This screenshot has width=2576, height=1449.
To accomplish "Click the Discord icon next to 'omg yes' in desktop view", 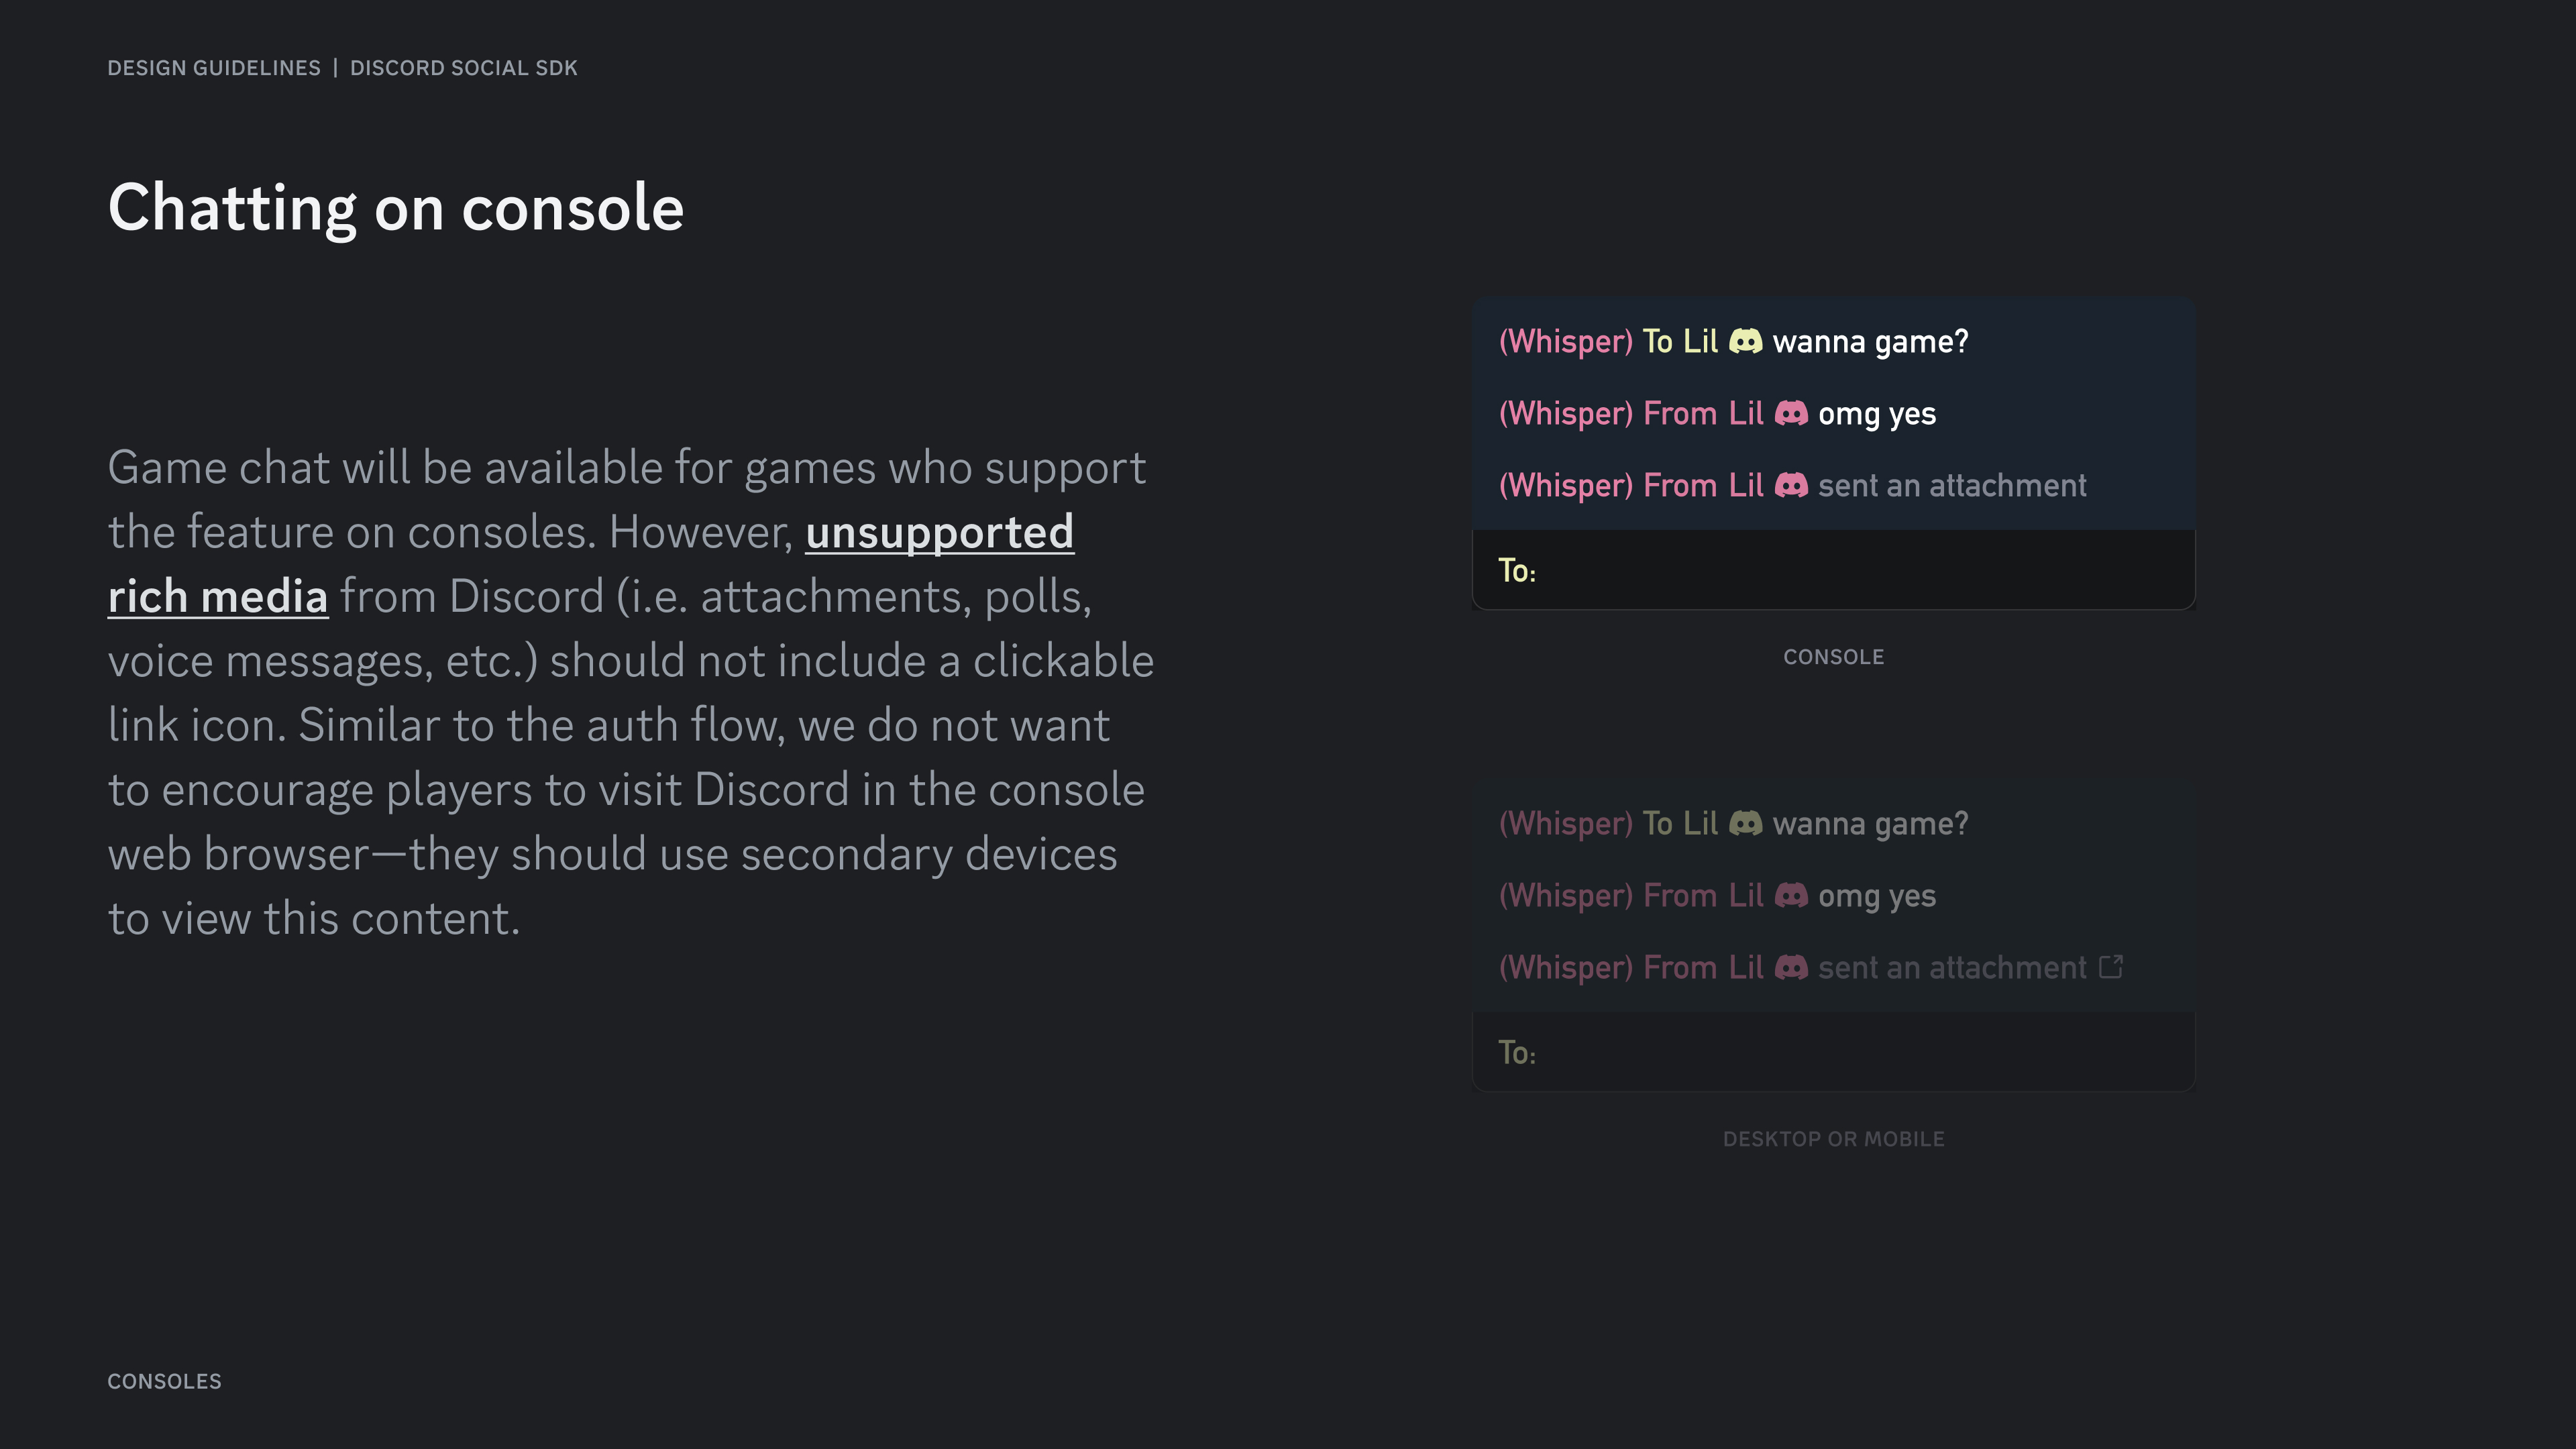I will coord(1791,895).
